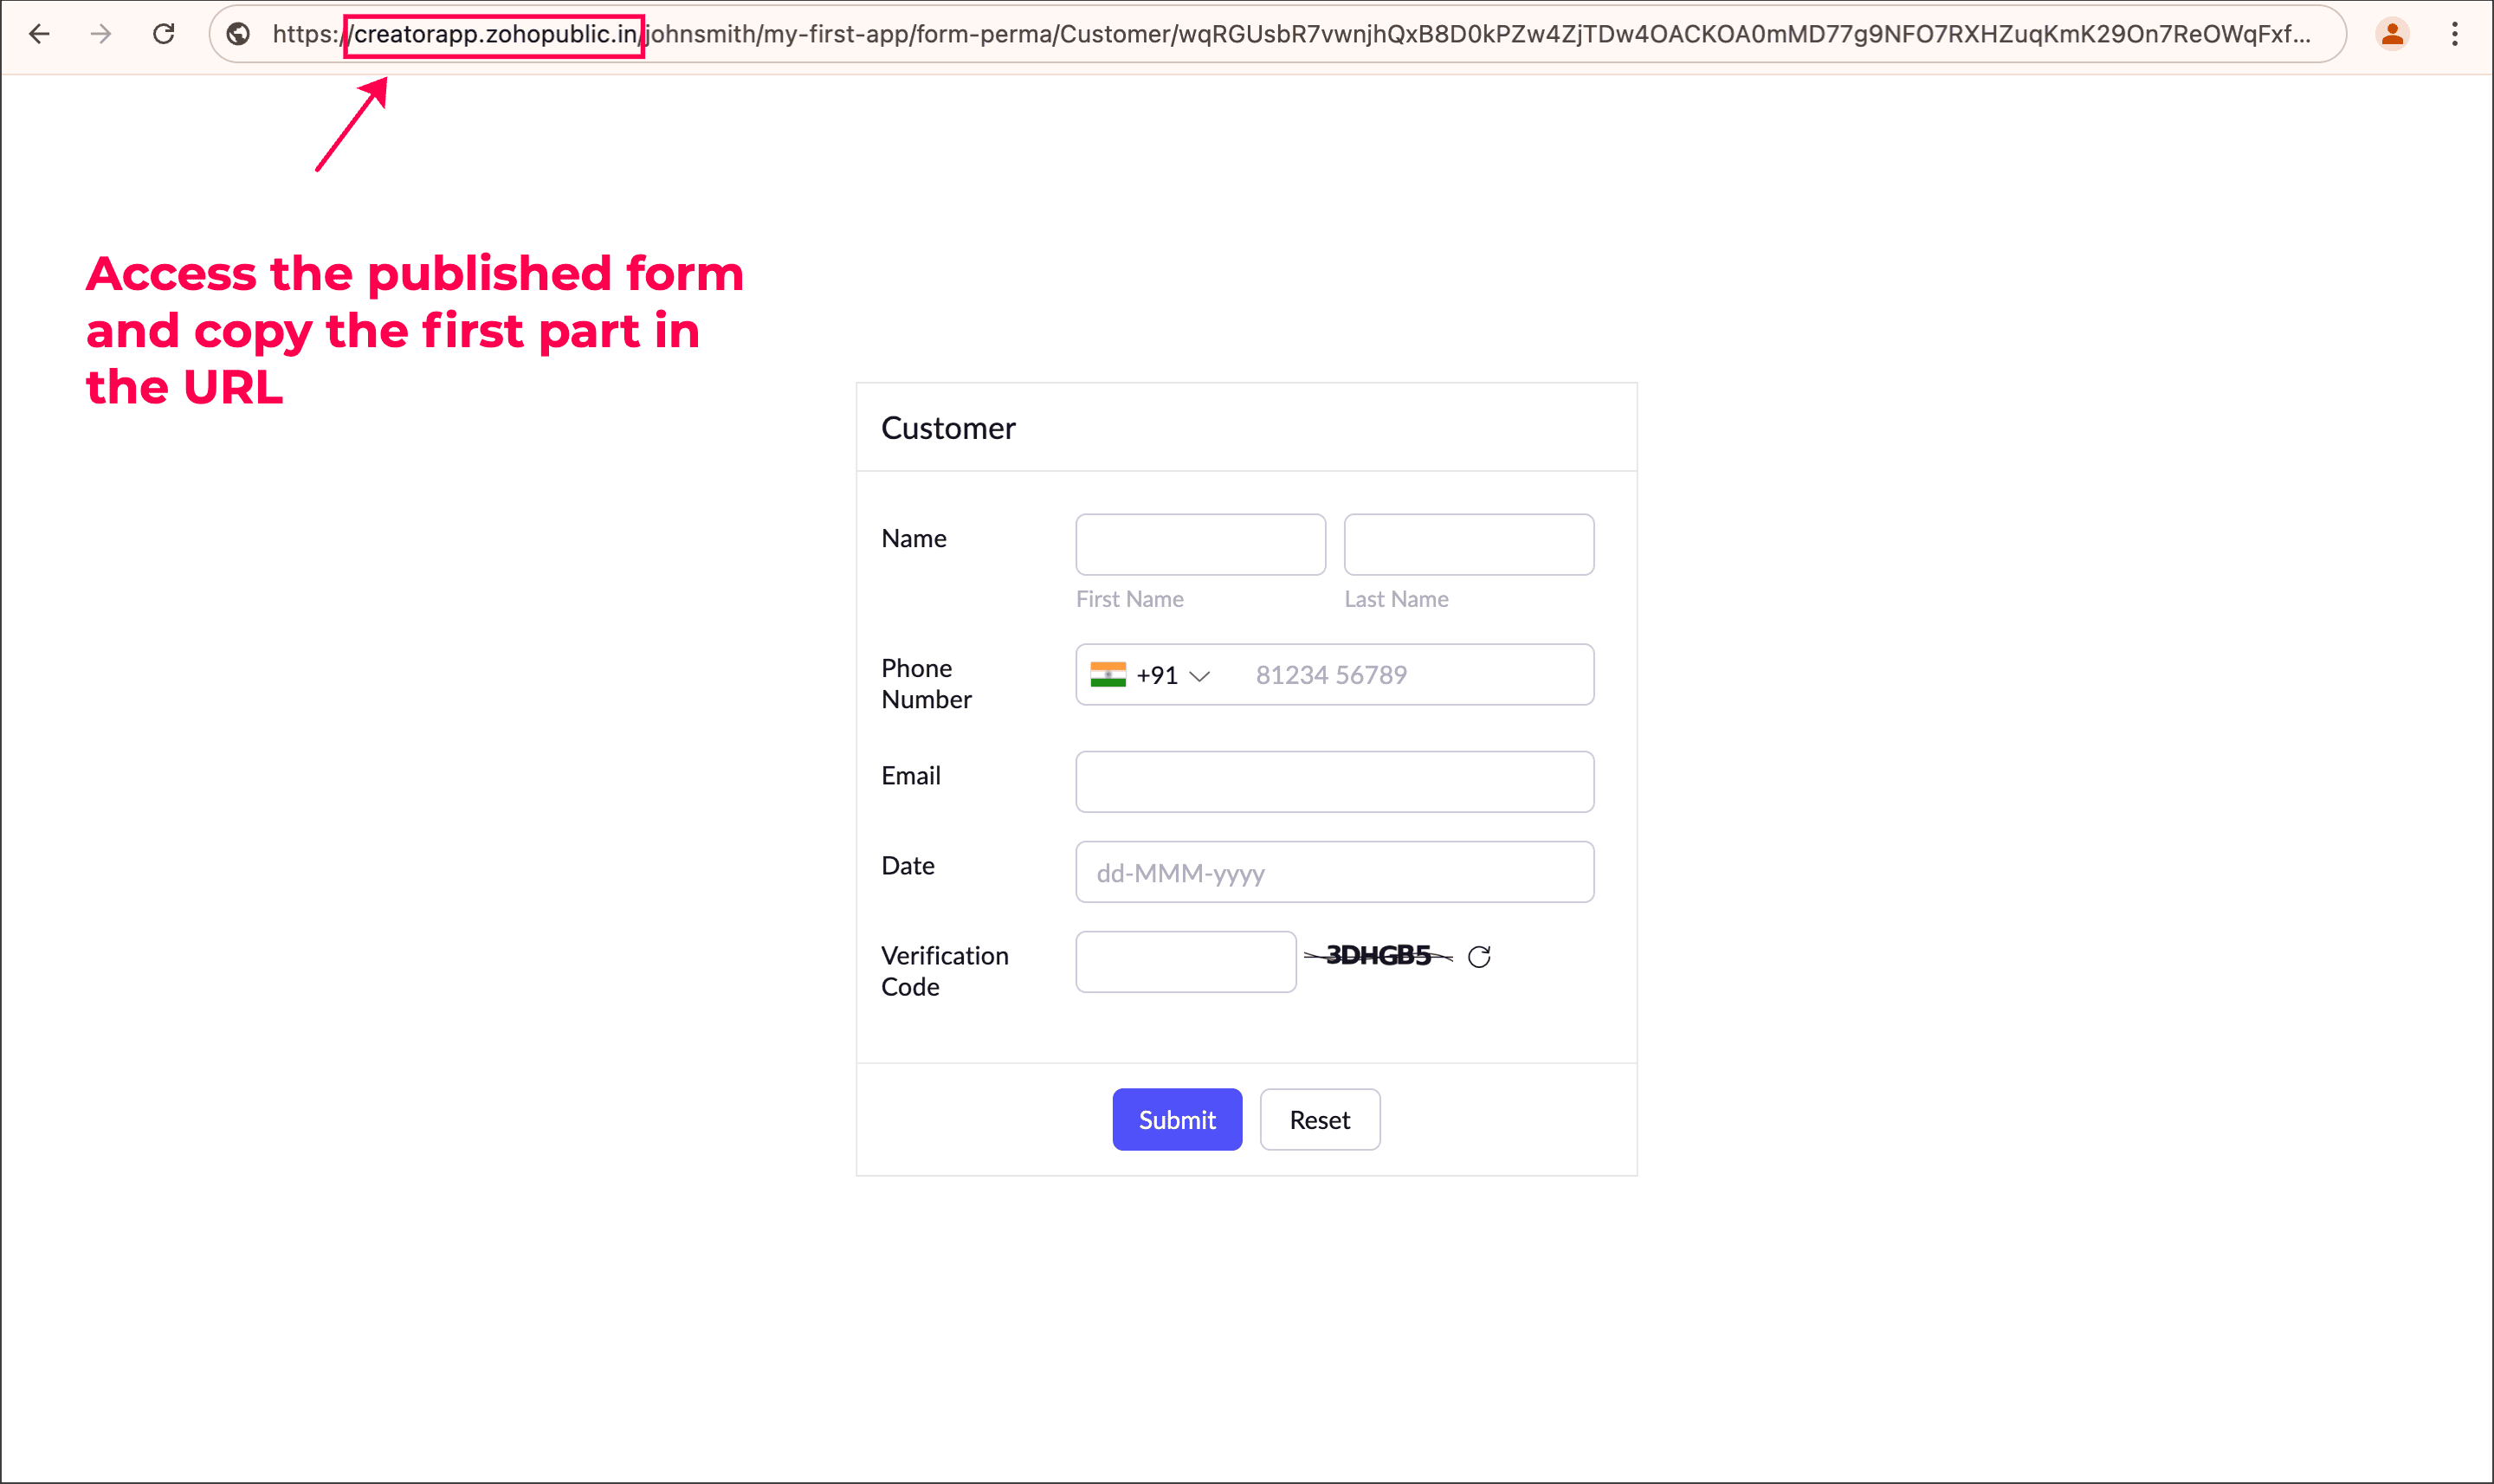Screen dimensions: 2494x1484
Task: Click into the Email field
Action: pyautogui.click(x=1334, y=782)
